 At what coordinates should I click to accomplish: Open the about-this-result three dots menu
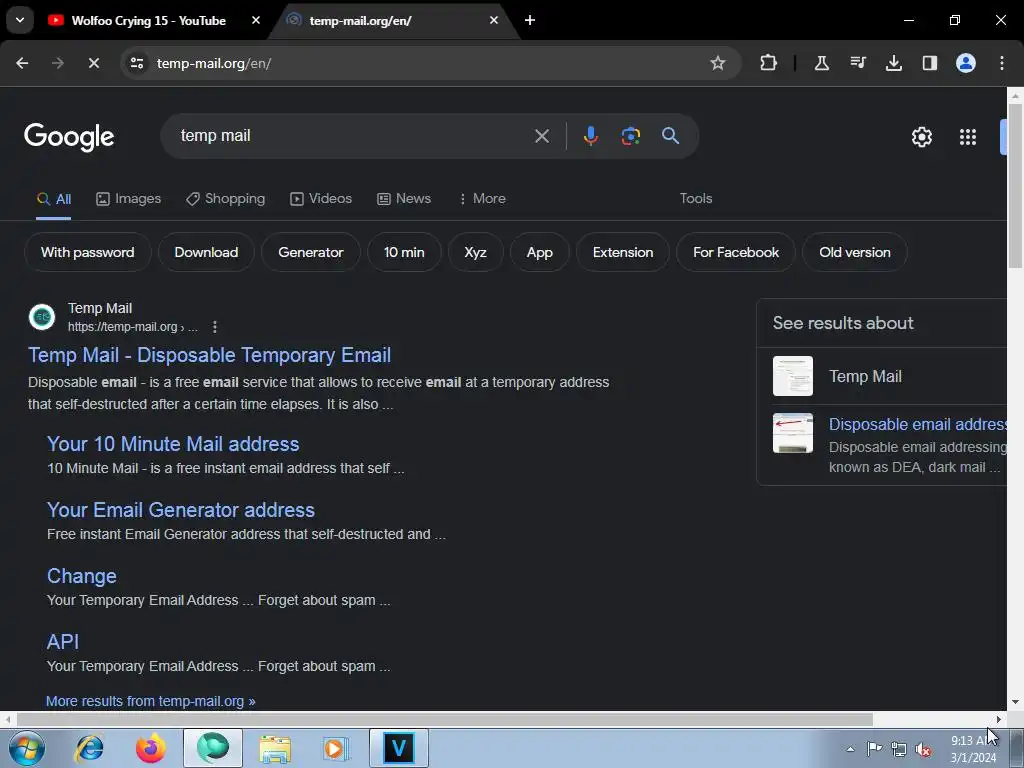click(215, 327)
